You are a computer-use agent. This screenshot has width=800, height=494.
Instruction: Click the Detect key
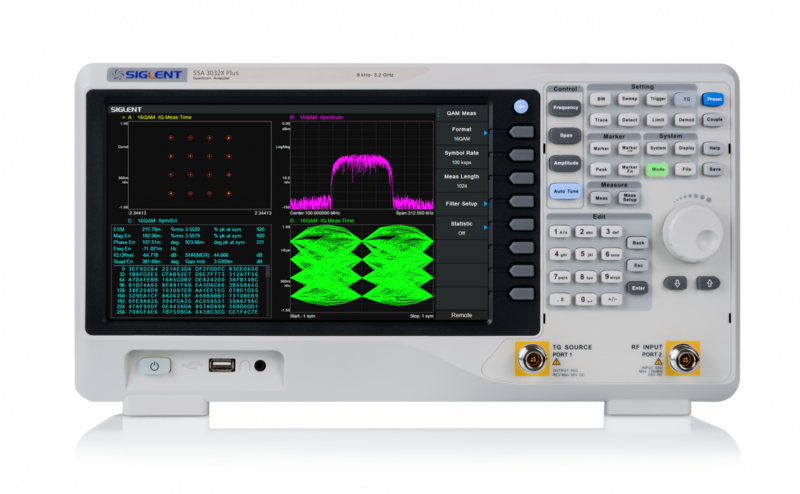point(629,120)
